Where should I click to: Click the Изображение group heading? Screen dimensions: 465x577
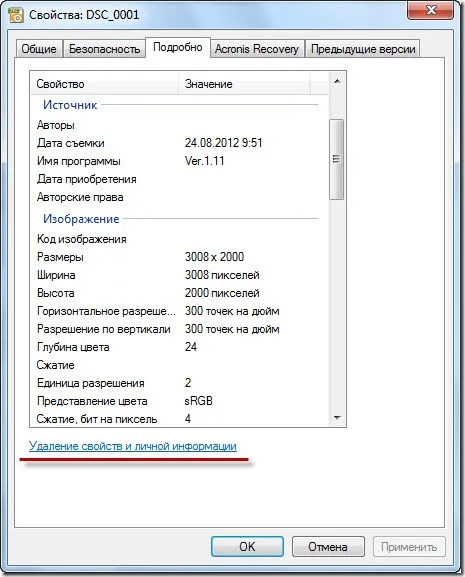pyautogui.click(x=81, y=219)
